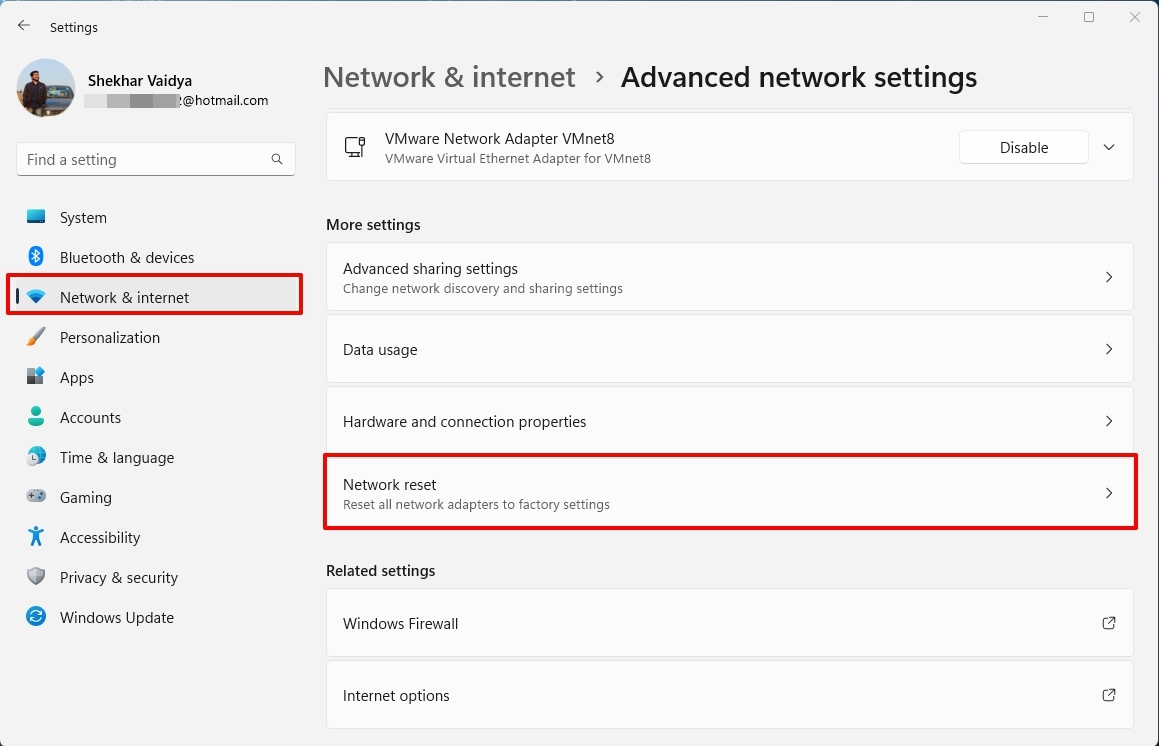Click the Windows Firewall external-link icon
The height and width of the screenshot is (746, 1159).
pos(1109,623)
